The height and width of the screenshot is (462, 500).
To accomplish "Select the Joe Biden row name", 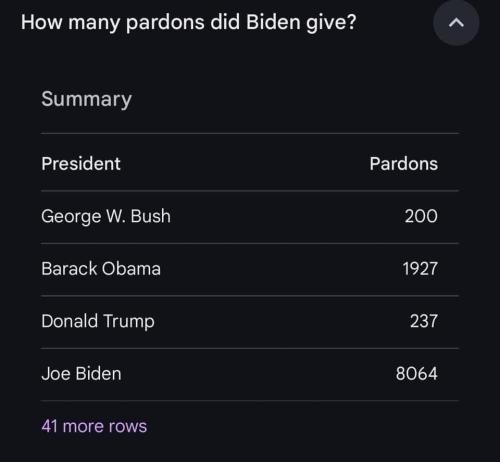I will click(81, 373).
